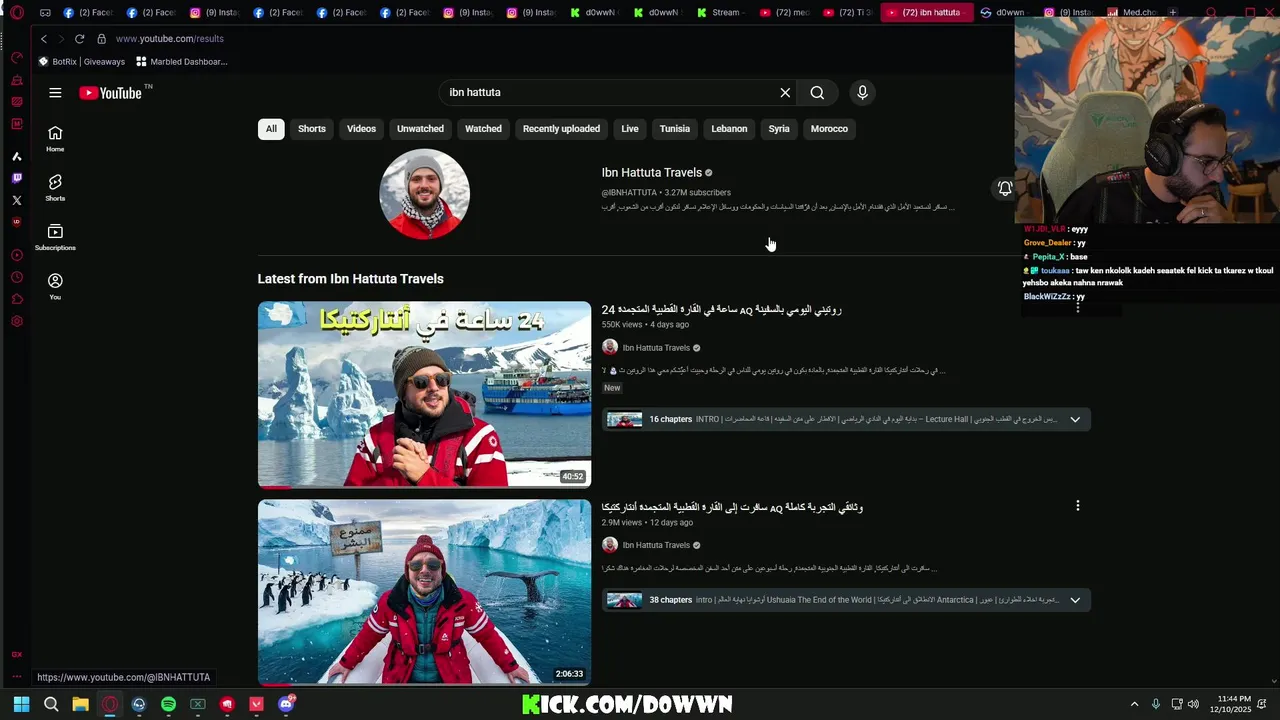Open Spotify from the taskbar
Image resolution: width=1280 pixels, height=720 pixels.
(x=168, y=704)
